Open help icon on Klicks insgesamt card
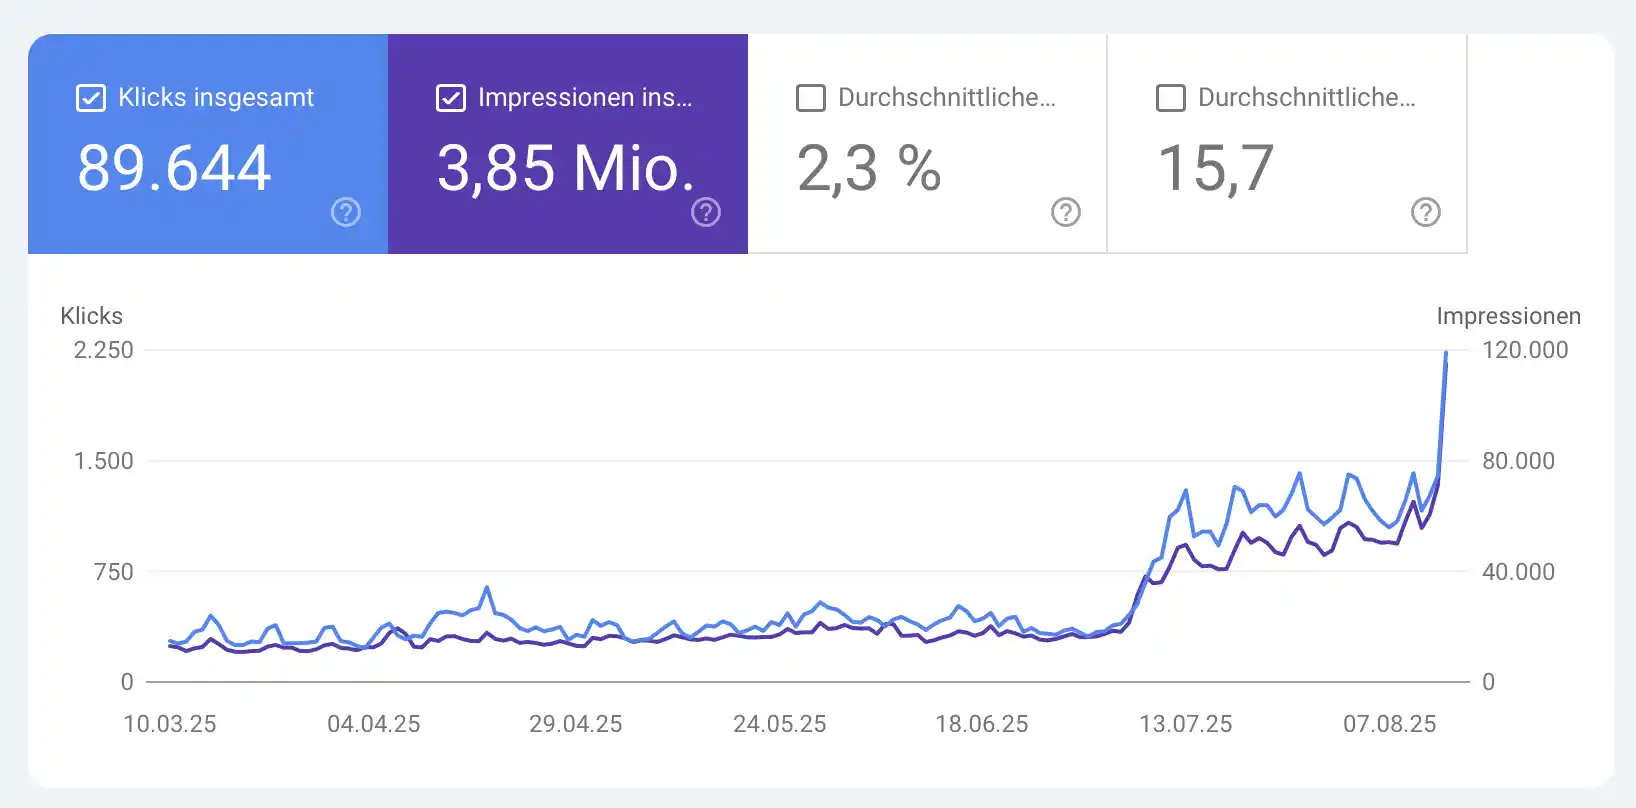The image size is (1636, 808). (346, 212)
